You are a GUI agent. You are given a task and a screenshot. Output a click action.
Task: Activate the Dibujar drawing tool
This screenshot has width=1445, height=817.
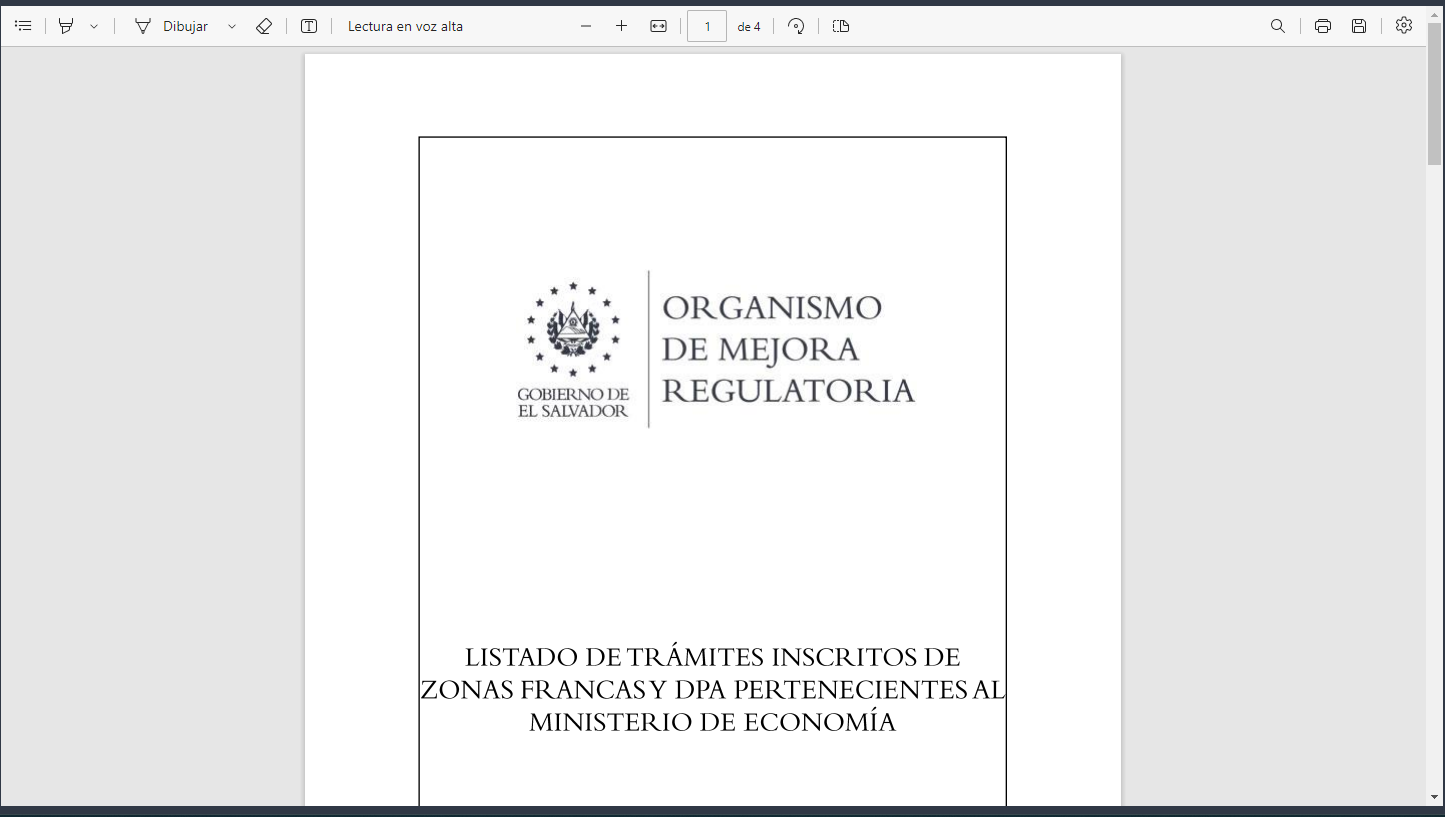pyautogui.click(x=171, y=26)
